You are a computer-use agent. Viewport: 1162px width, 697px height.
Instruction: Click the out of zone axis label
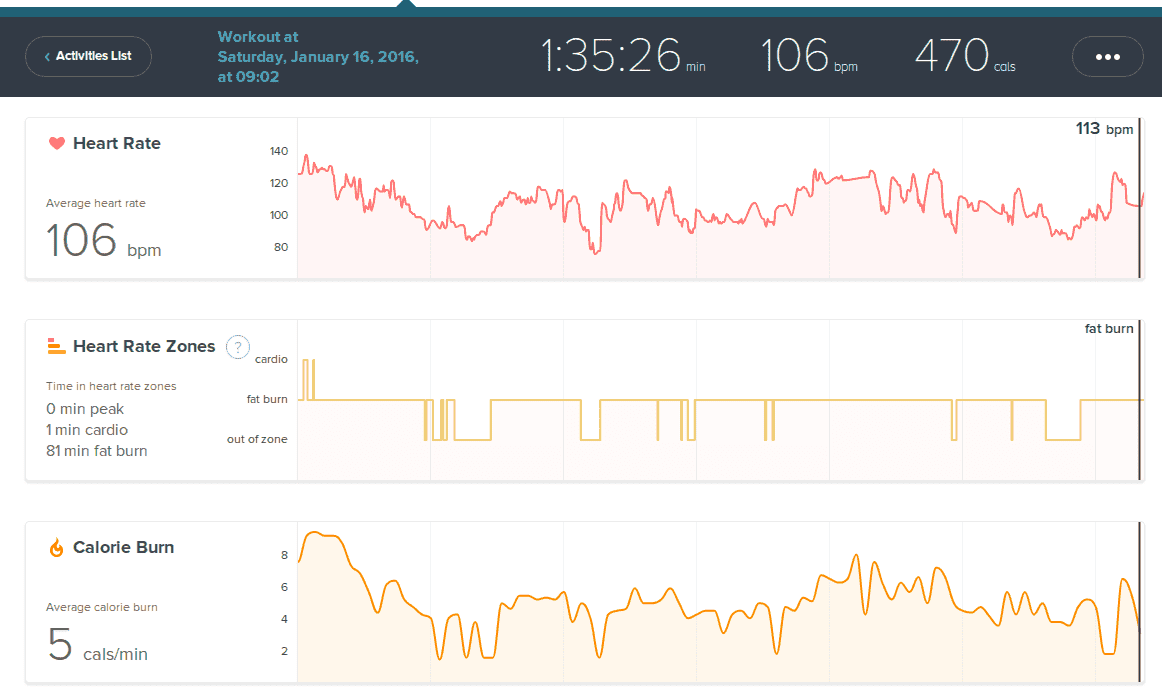click(x=257, y=439)
